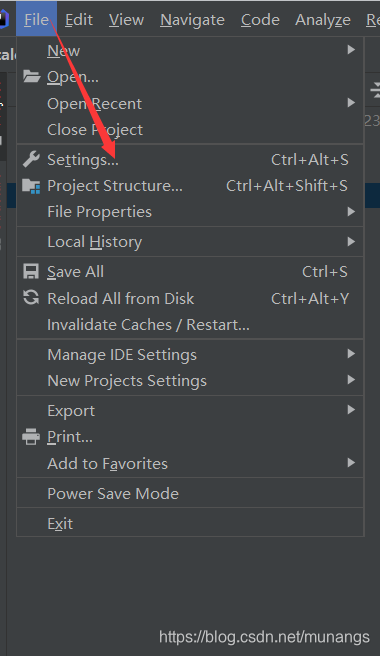Screen dimensions: 380x656
Task: Open the Edit menu
Action: [79, 20]
